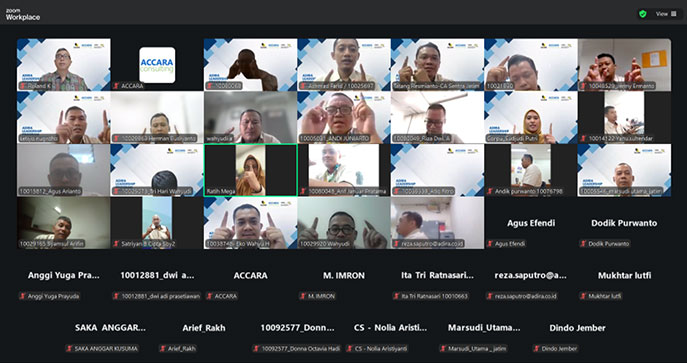Viewport: 687px width, 363px height.
Task: Click large 'CS - Nolia Aristi...' display name
Action: click(390, 328)
